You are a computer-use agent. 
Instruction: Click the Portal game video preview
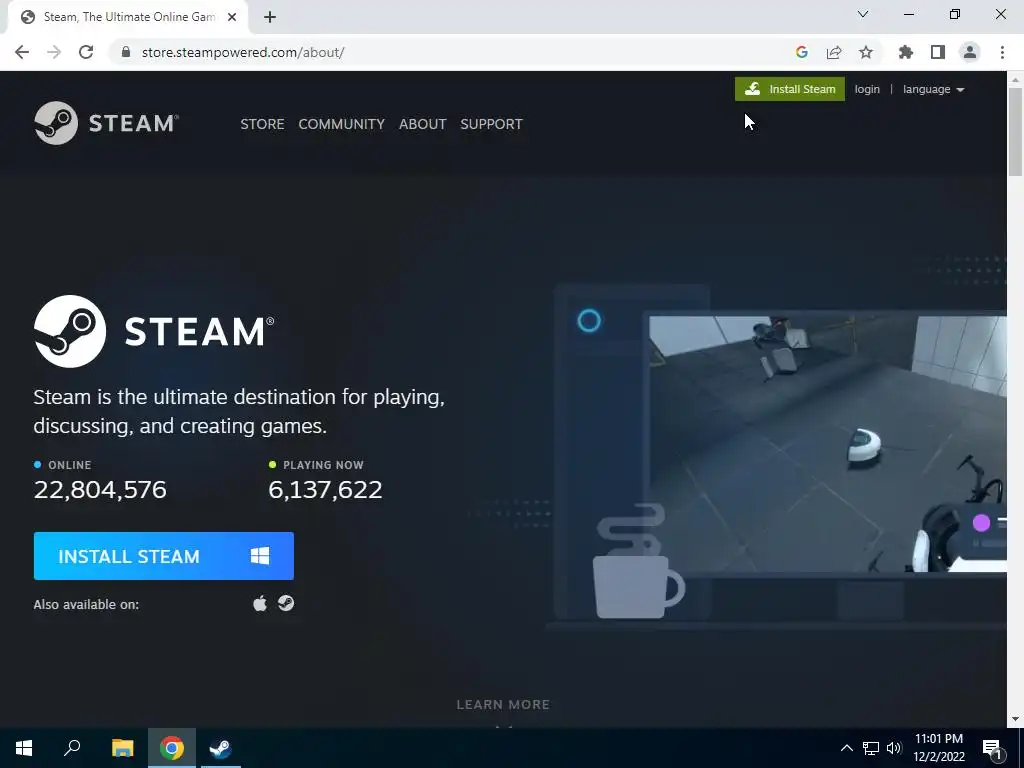[827, 444]
